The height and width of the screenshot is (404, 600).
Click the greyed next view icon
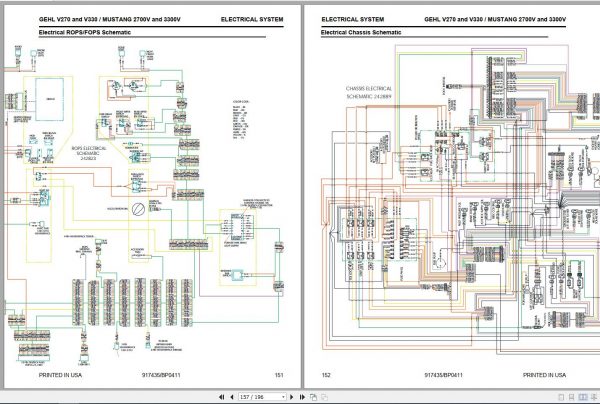[324, 397]
